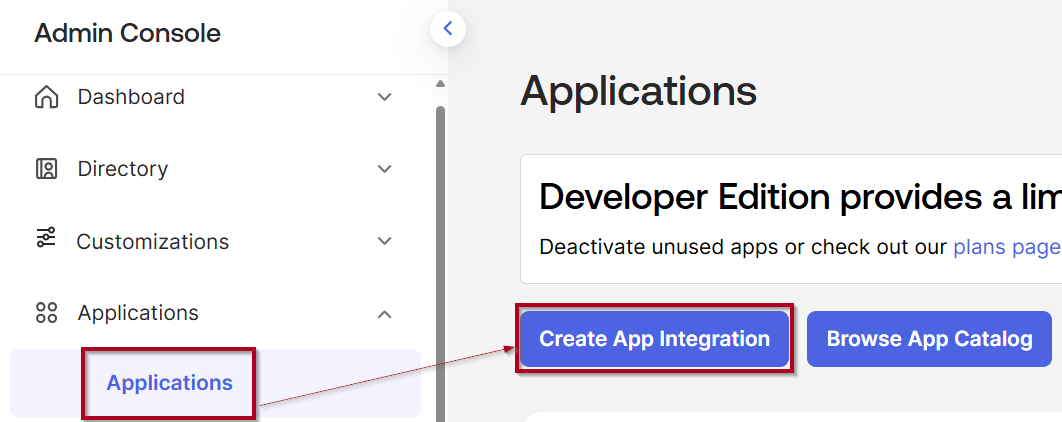Expand the Customizations section chevron

click(x=384, y=241)
